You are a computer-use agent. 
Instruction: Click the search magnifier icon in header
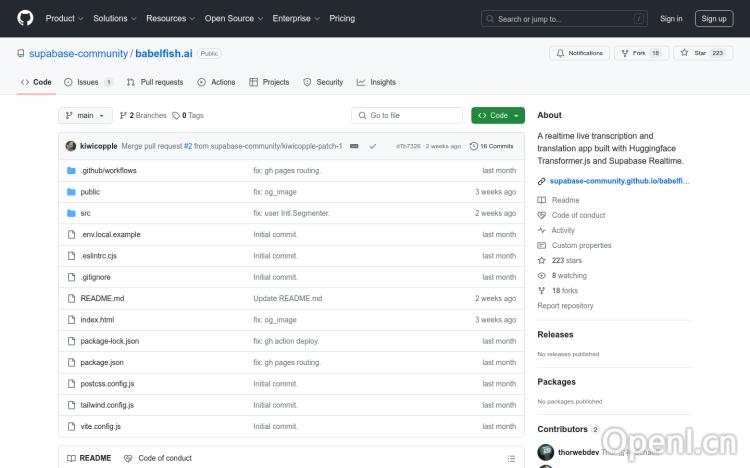490,19
